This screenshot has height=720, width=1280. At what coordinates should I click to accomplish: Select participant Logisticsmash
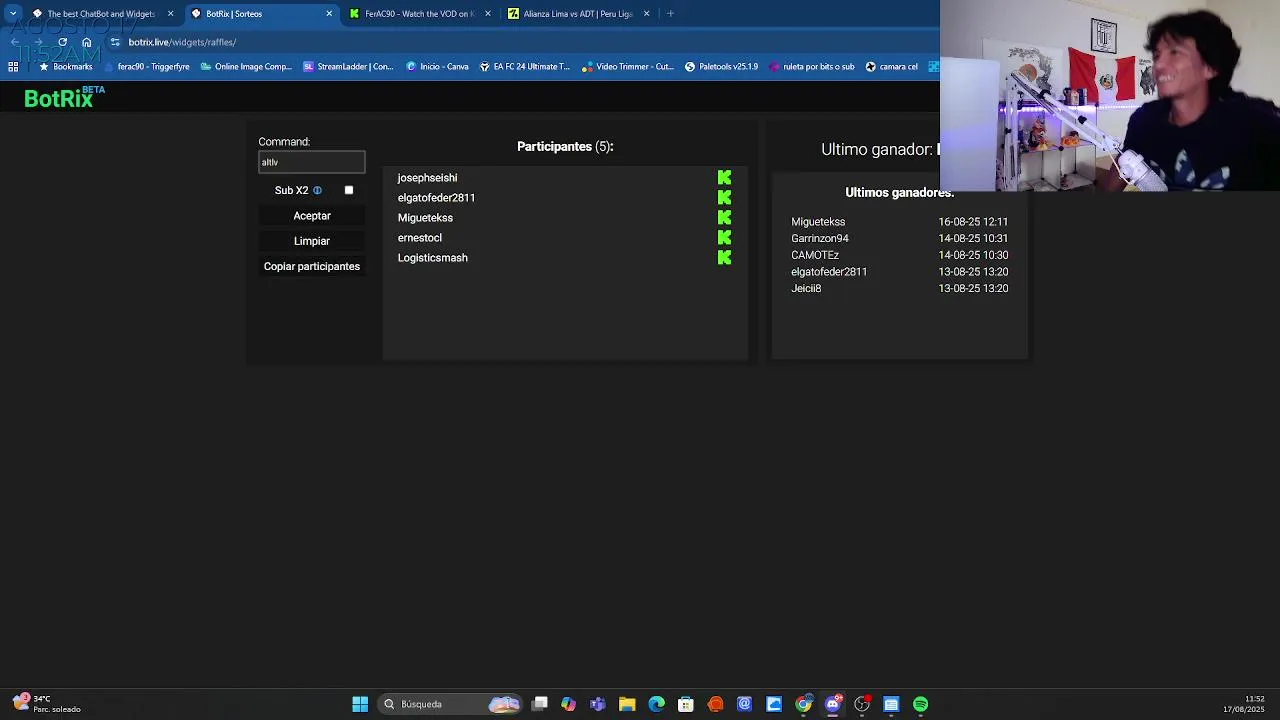[433, 258]
